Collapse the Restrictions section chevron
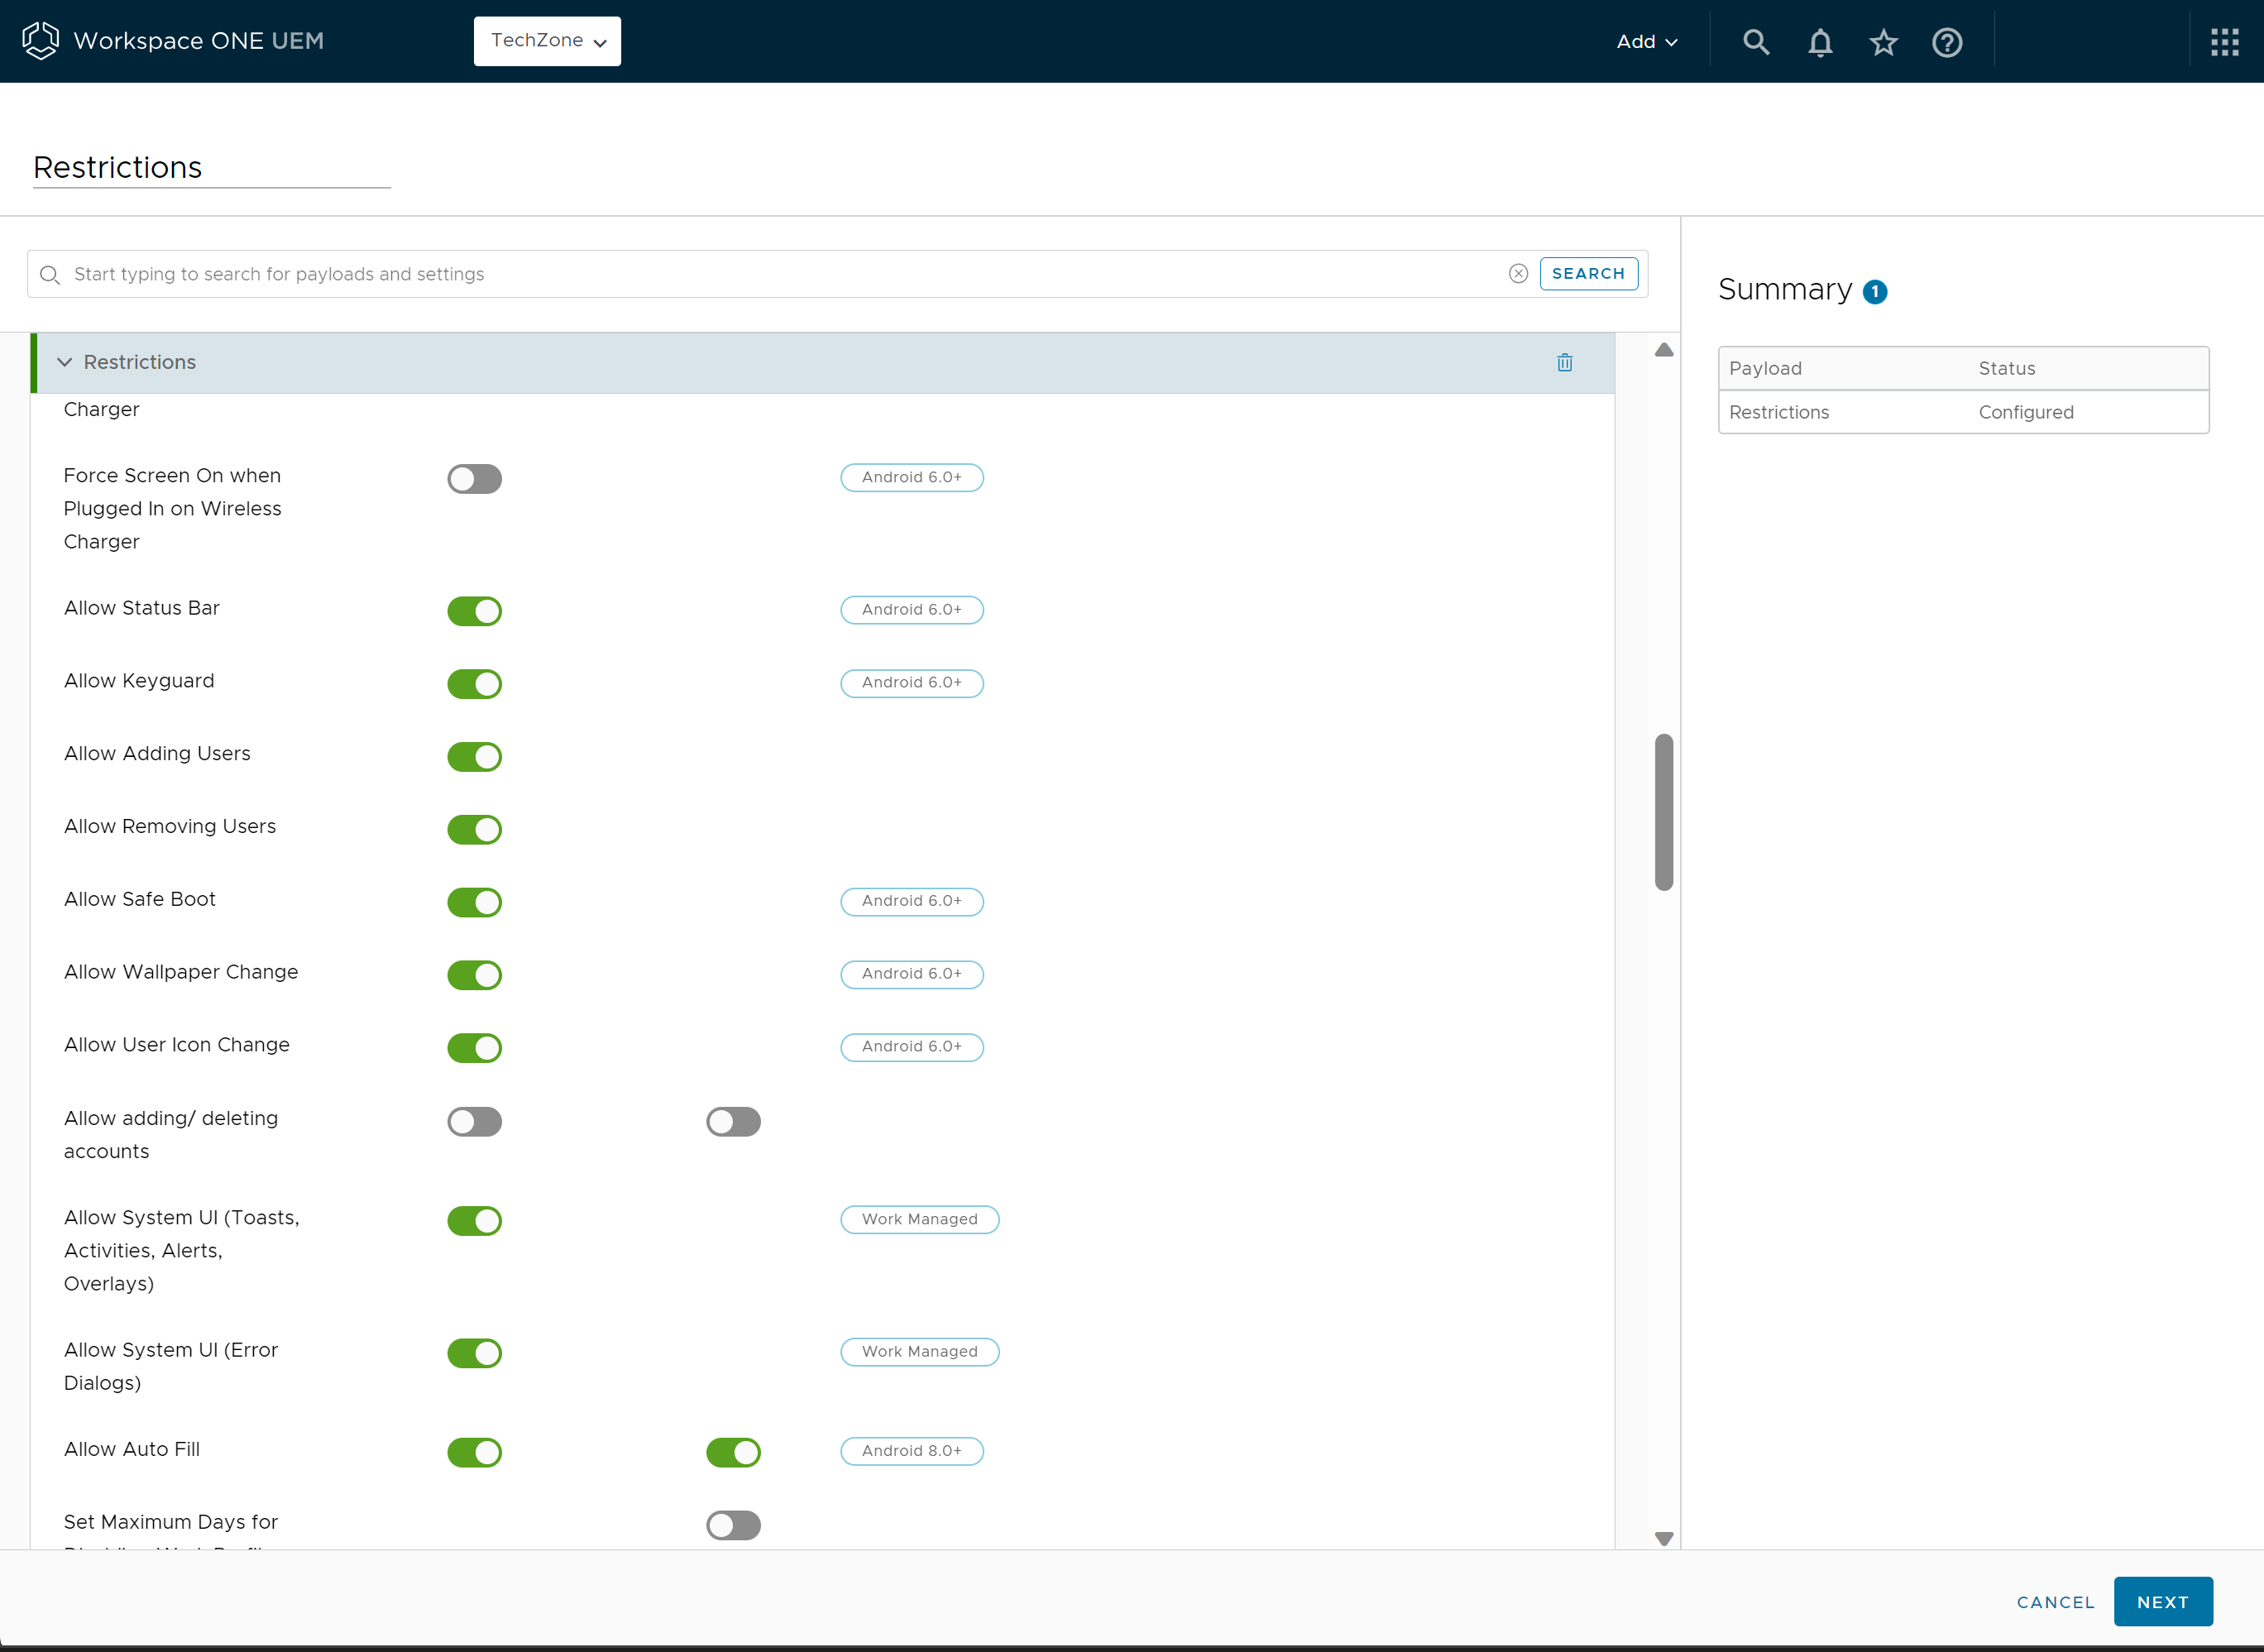 pos(65,362)
